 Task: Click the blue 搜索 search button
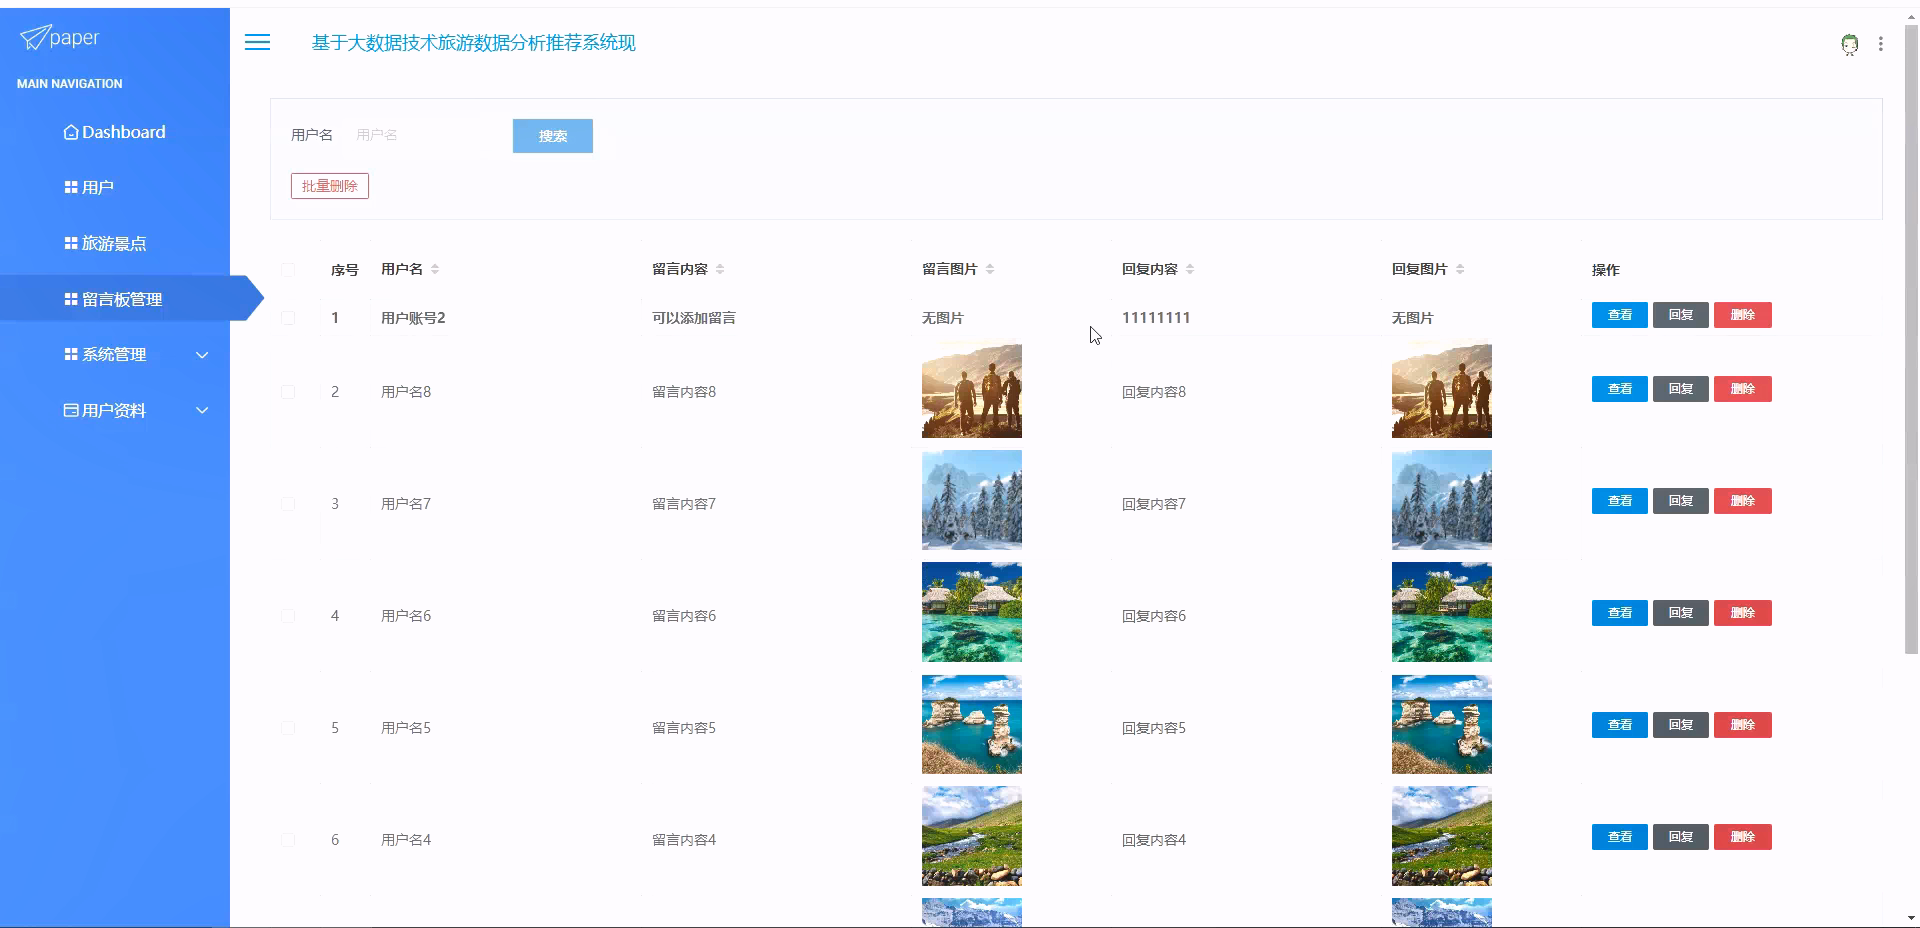(552, 136)
